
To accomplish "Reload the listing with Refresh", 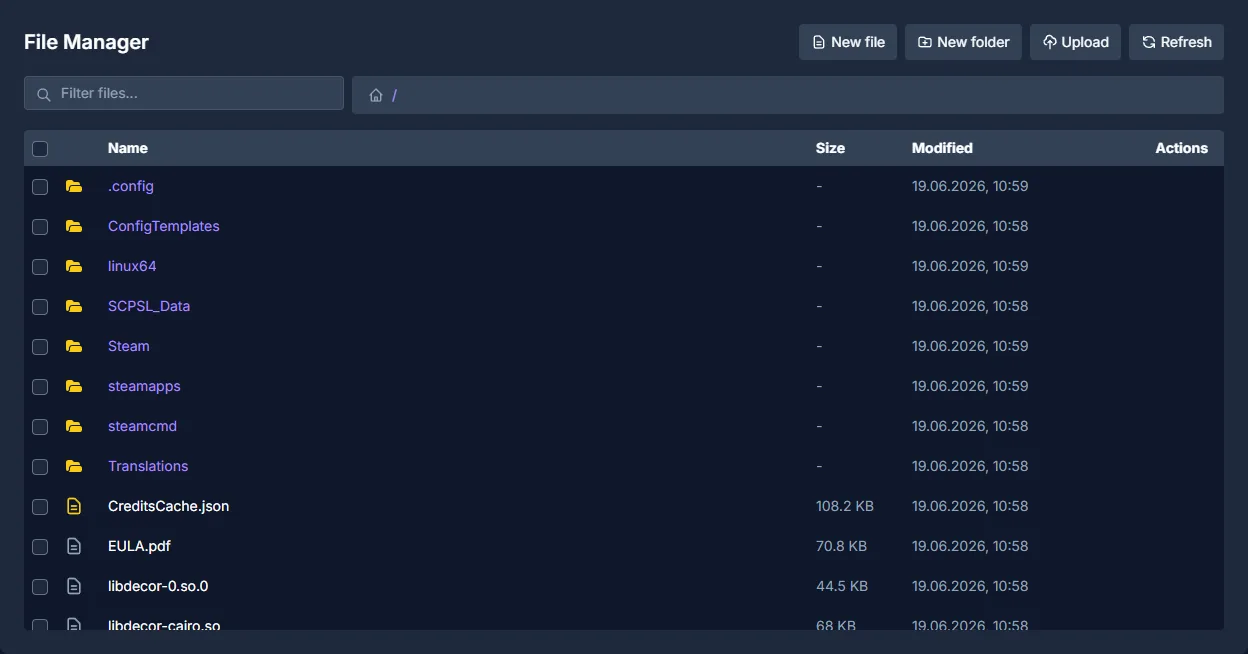I will 1176,42.
